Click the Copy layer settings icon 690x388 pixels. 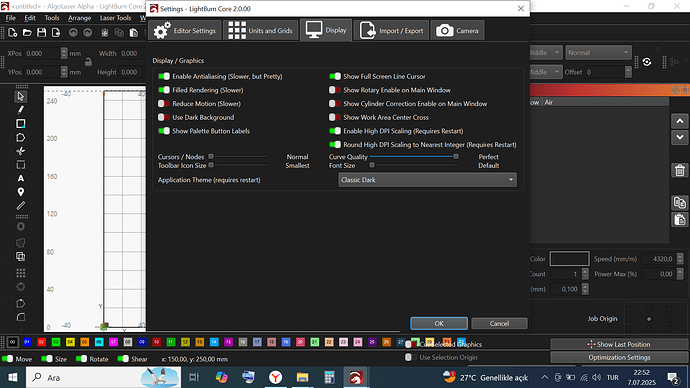click(x=680, y=202)
